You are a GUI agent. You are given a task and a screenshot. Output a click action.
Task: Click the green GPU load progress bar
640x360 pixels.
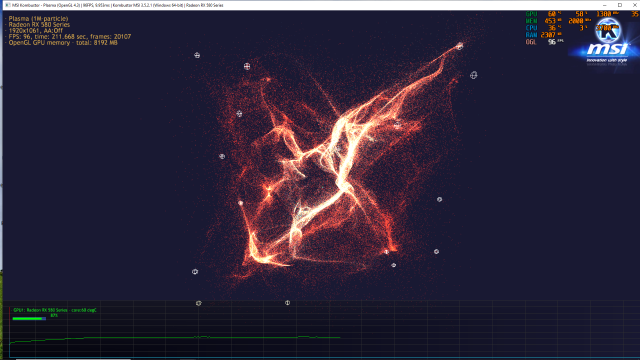coord(29,318)
